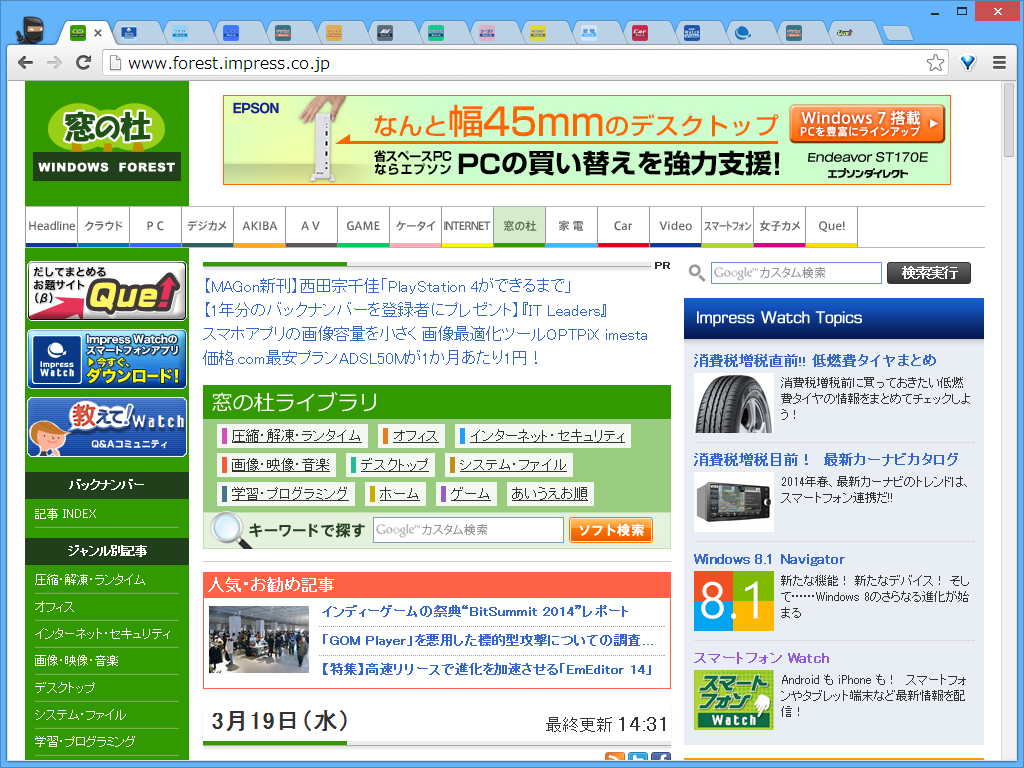Screen dimensions: 1024x768
Task: Click the magnifying-glass search icon
Action: pyautogui.click(x=696, y=272)
